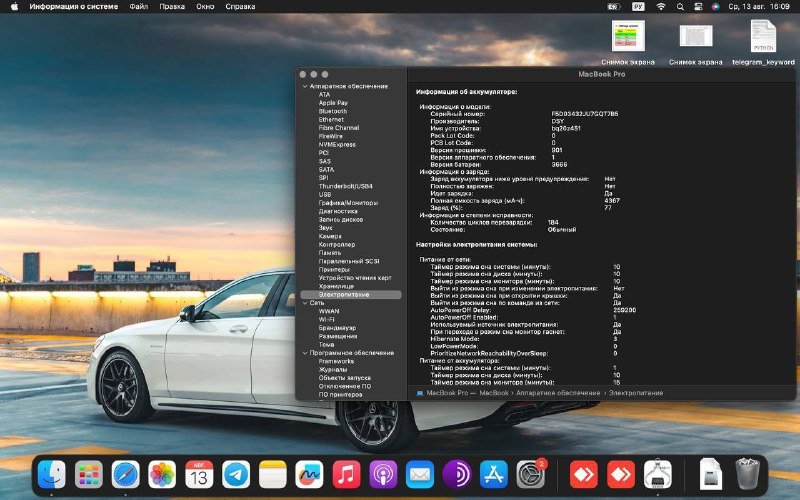800x500 pixels.
Task: Open the Wi-Fi menu bar icon
Action: click(661, 7)
